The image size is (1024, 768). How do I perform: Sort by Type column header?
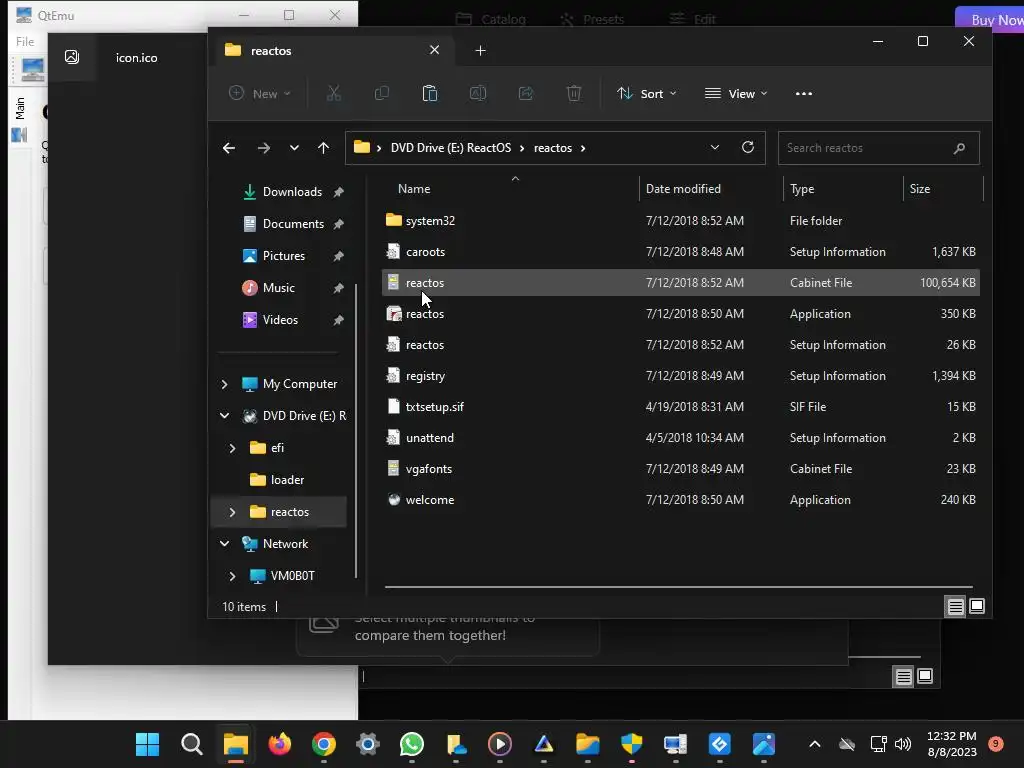pyautogui.click(x=802, y=189)
